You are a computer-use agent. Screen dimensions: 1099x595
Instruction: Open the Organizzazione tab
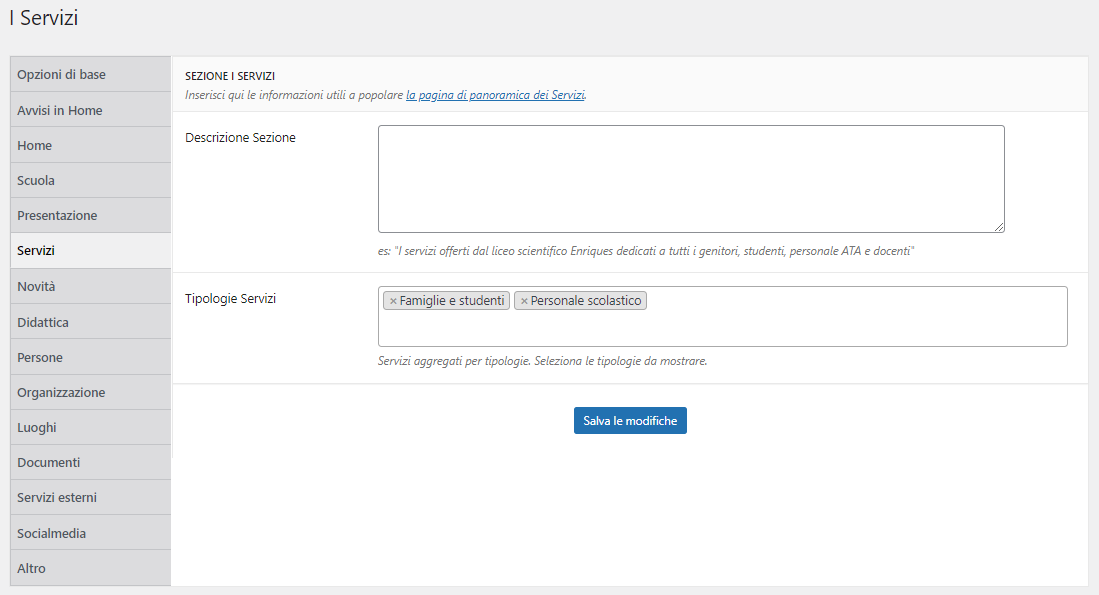(90, 392)
